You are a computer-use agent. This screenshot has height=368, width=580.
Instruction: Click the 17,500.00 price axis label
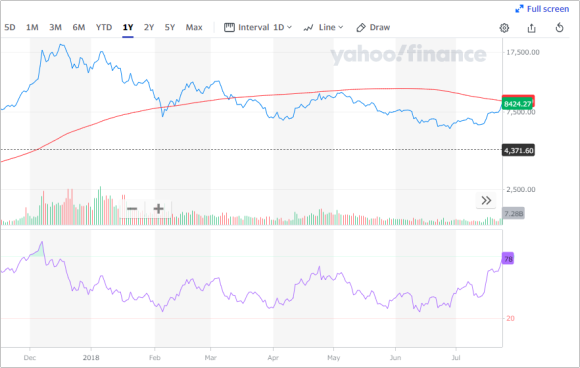coord(523,52)
